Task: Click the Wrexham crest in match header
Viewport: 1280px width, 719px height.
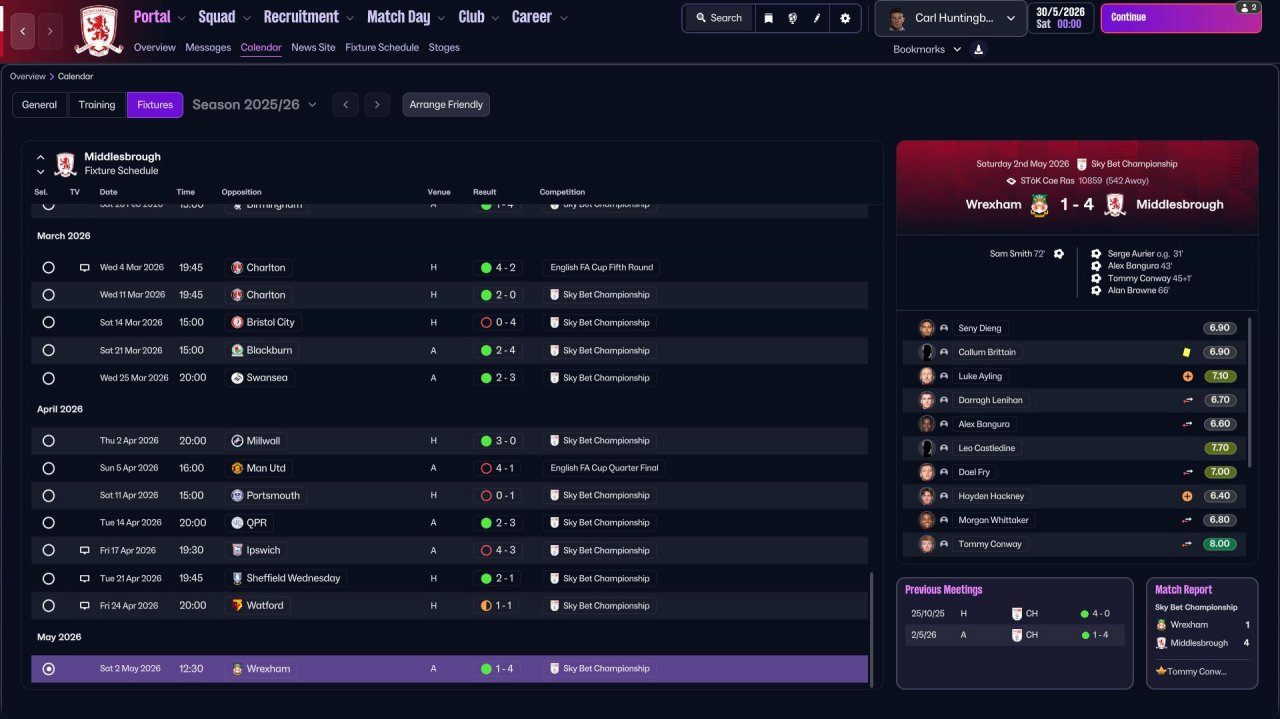Action: coord(1040,204)
